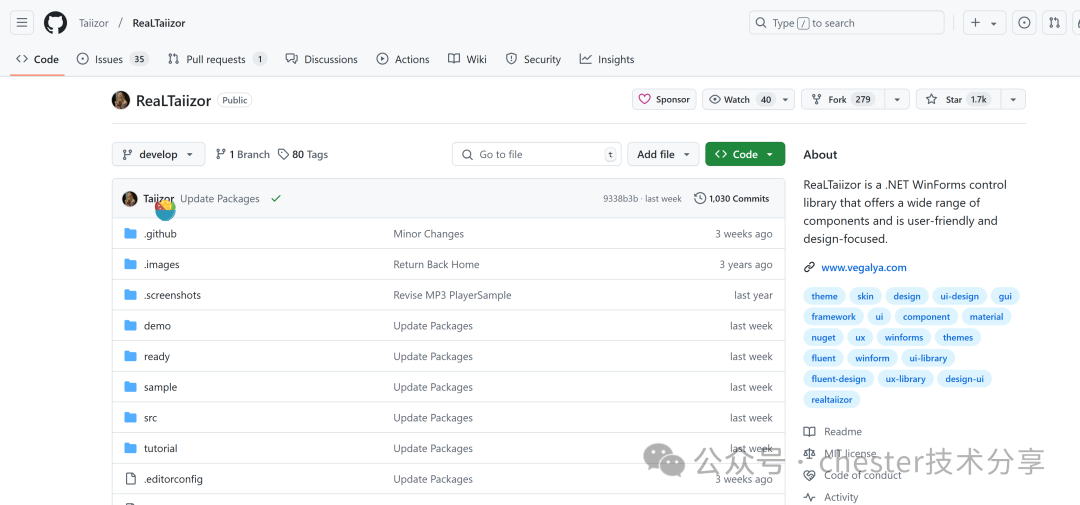
Task: Click the folder icon beside src
Action: point(130,418)
